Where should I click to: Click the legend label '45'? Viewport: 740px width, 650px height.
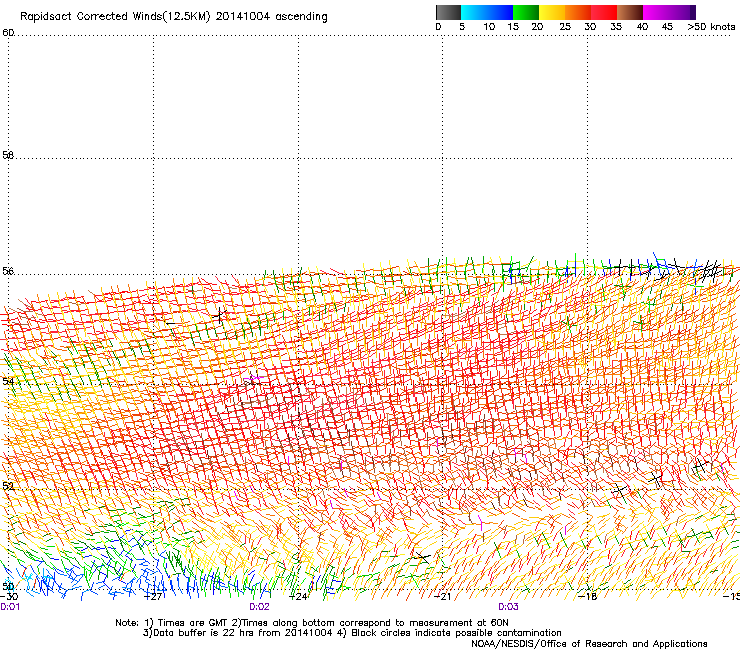[667, 27]
